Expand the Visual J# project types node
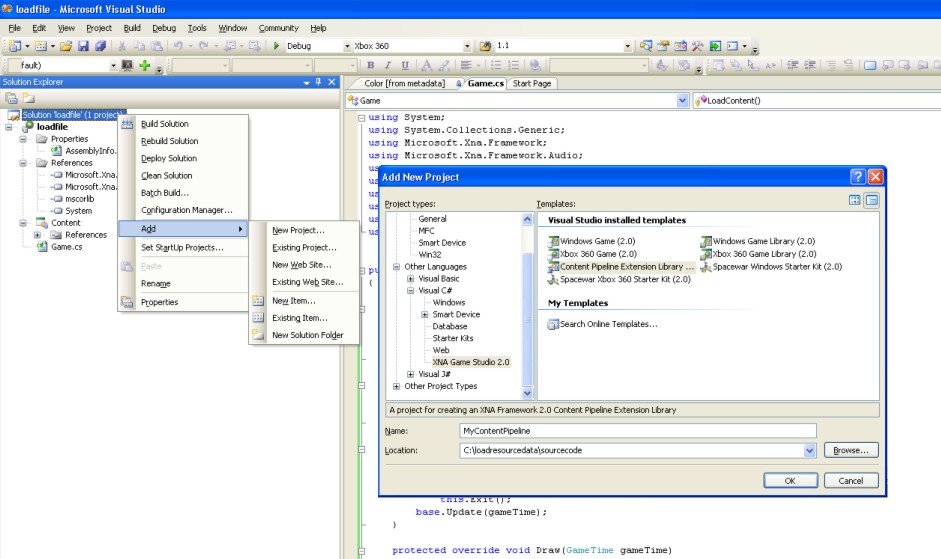Viewport: 941px width, 559px height. pyautogui.click(x=410, y=374)
